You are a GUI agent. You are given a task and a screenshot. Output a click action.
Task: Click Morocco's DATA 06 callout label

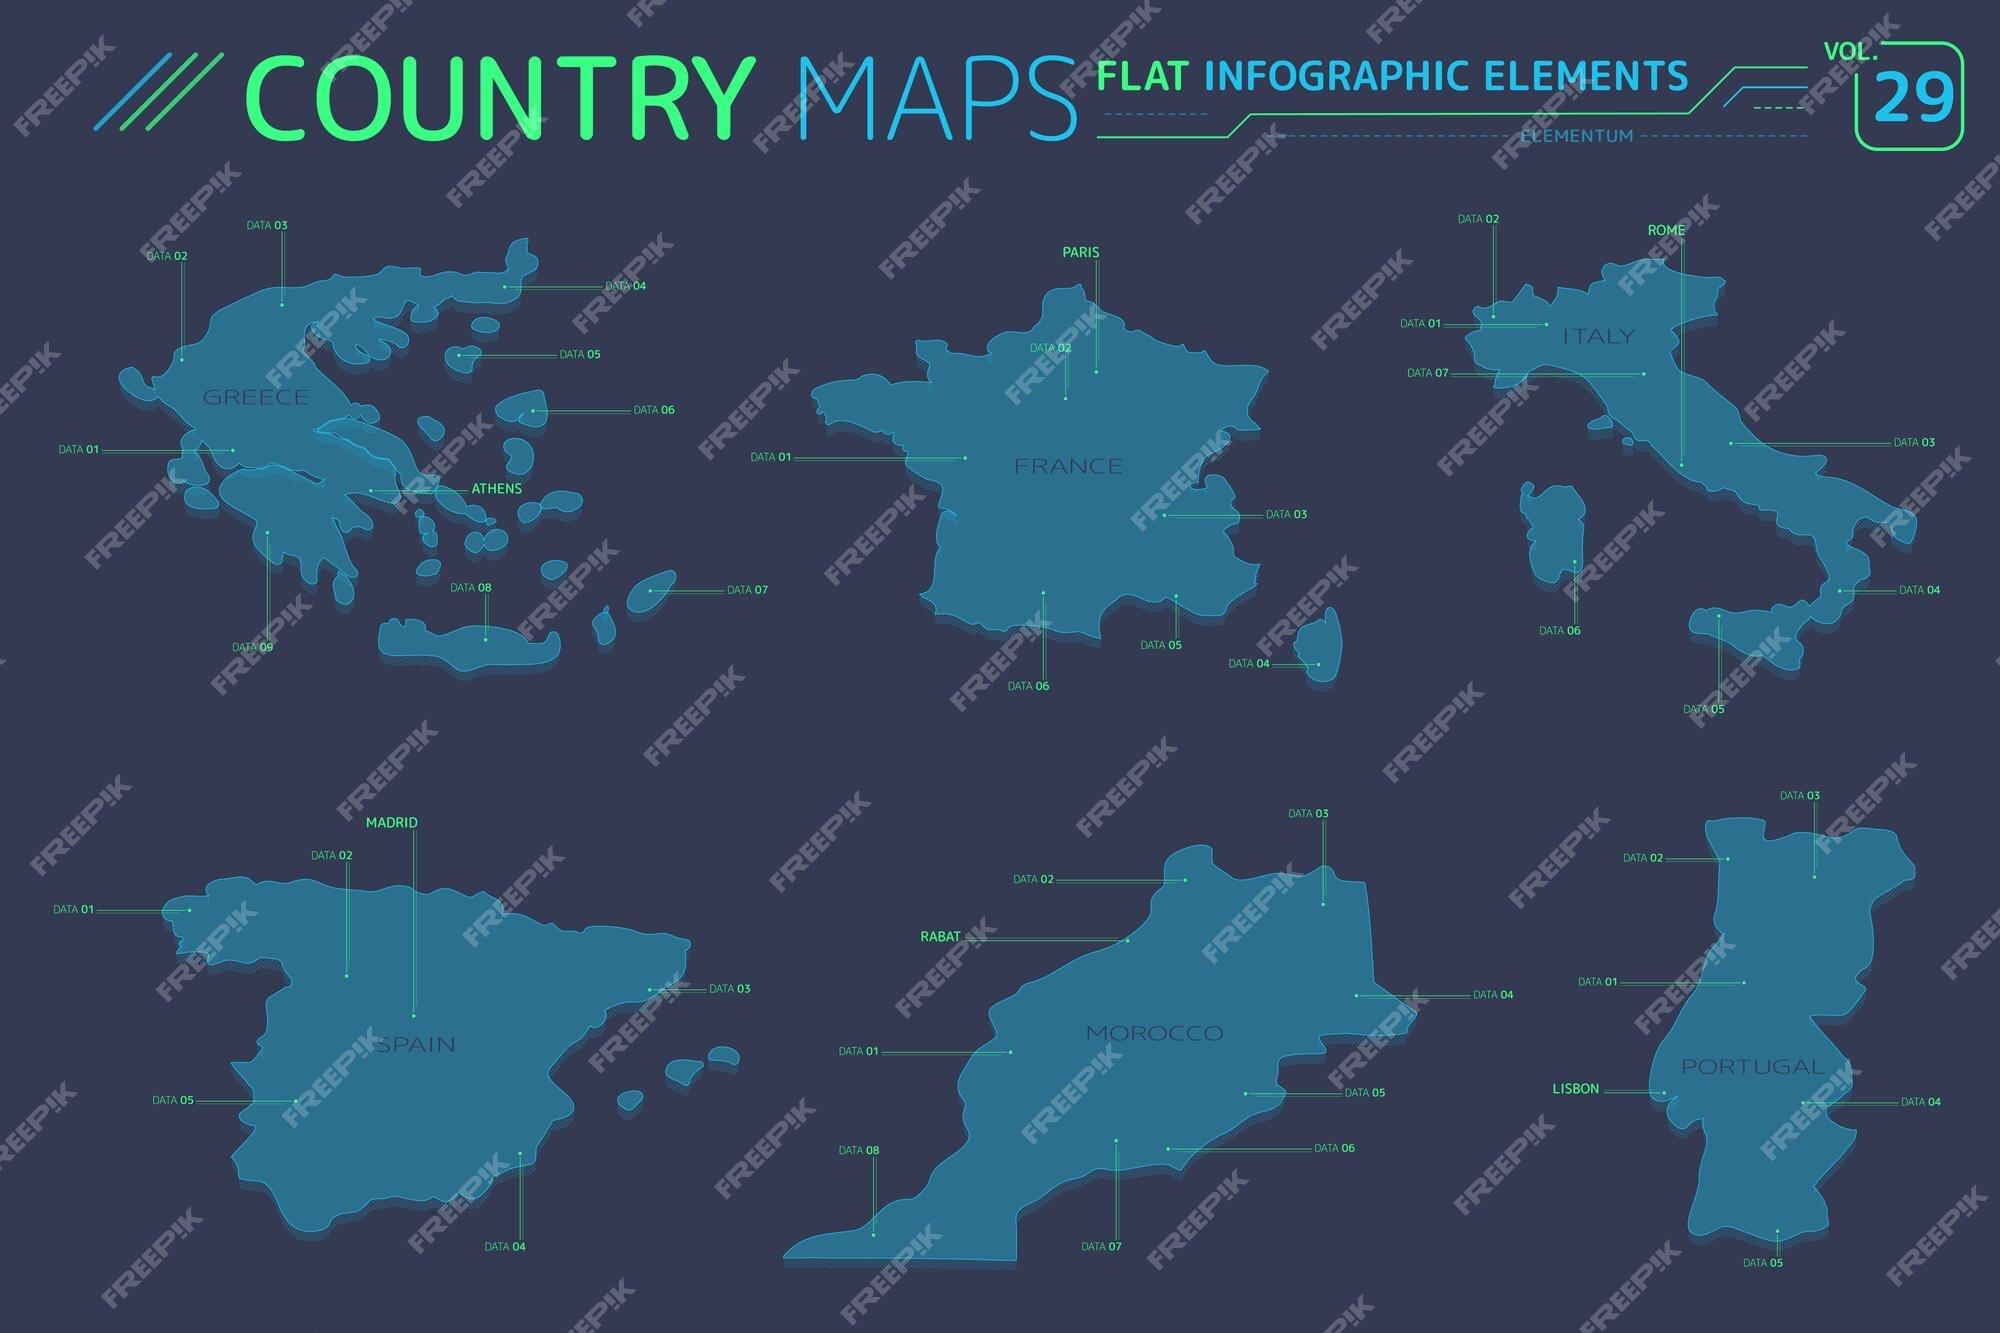click(x=1335, y=1149)
